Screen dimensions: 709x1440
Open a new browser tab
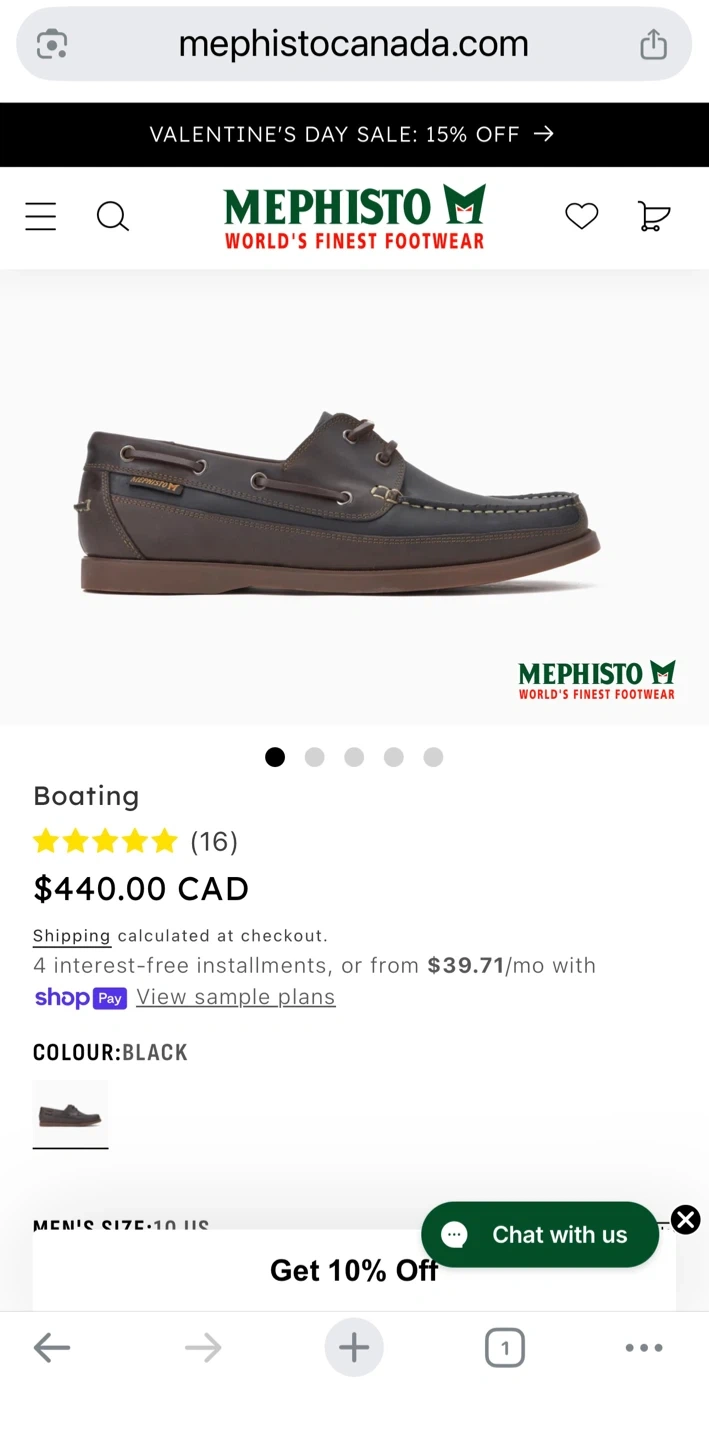(354, 1348)
